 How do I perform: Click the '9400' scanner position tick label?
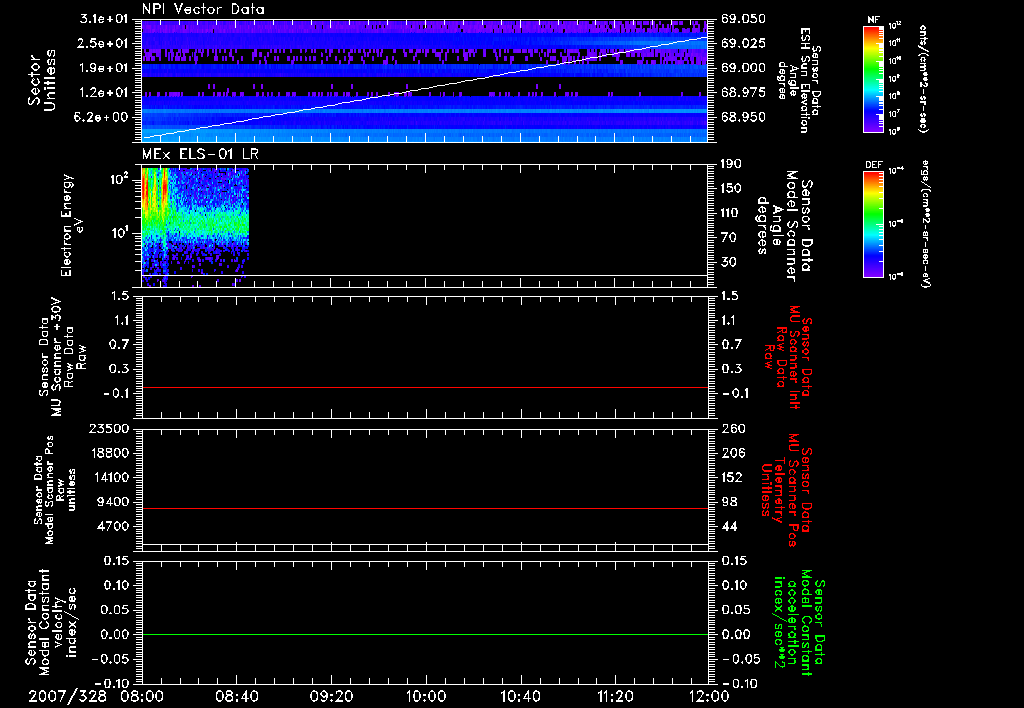click(113, 502)
